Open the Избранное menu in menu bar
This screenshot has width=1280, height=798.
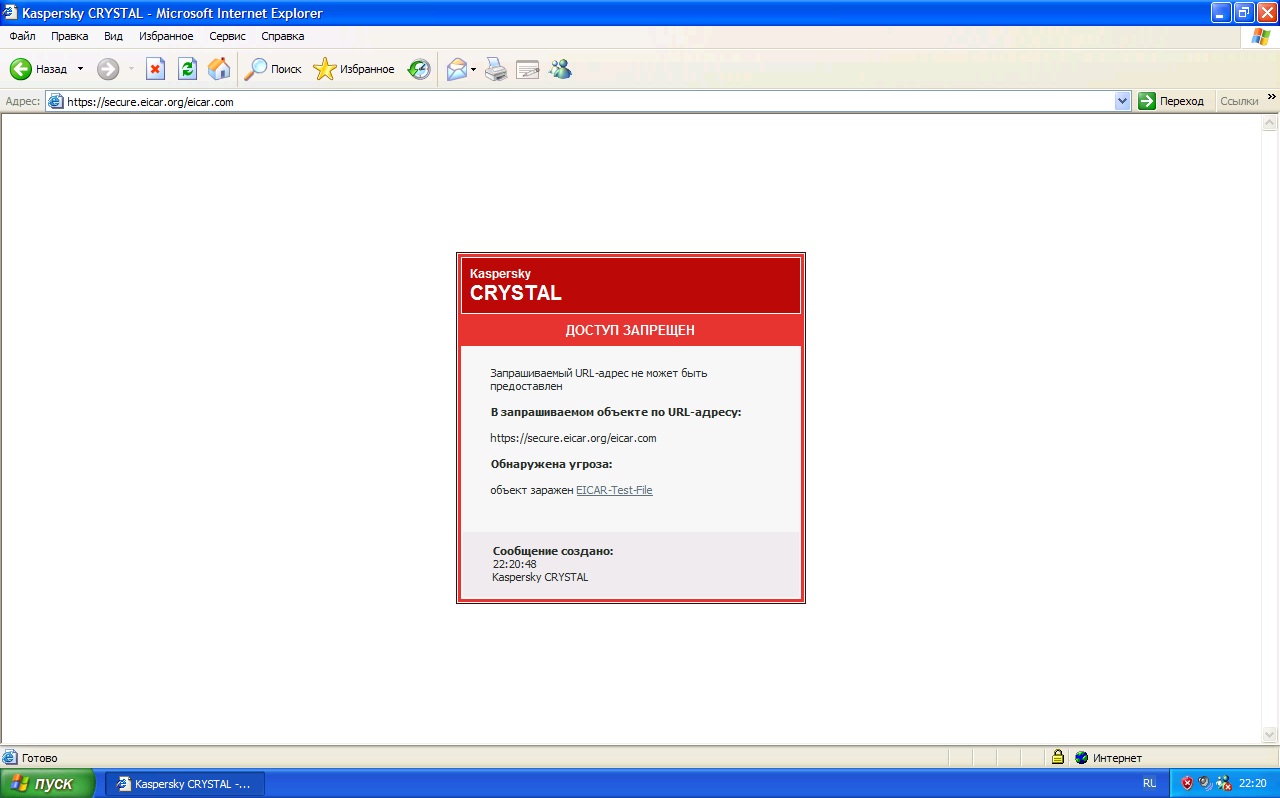[166, 36]
